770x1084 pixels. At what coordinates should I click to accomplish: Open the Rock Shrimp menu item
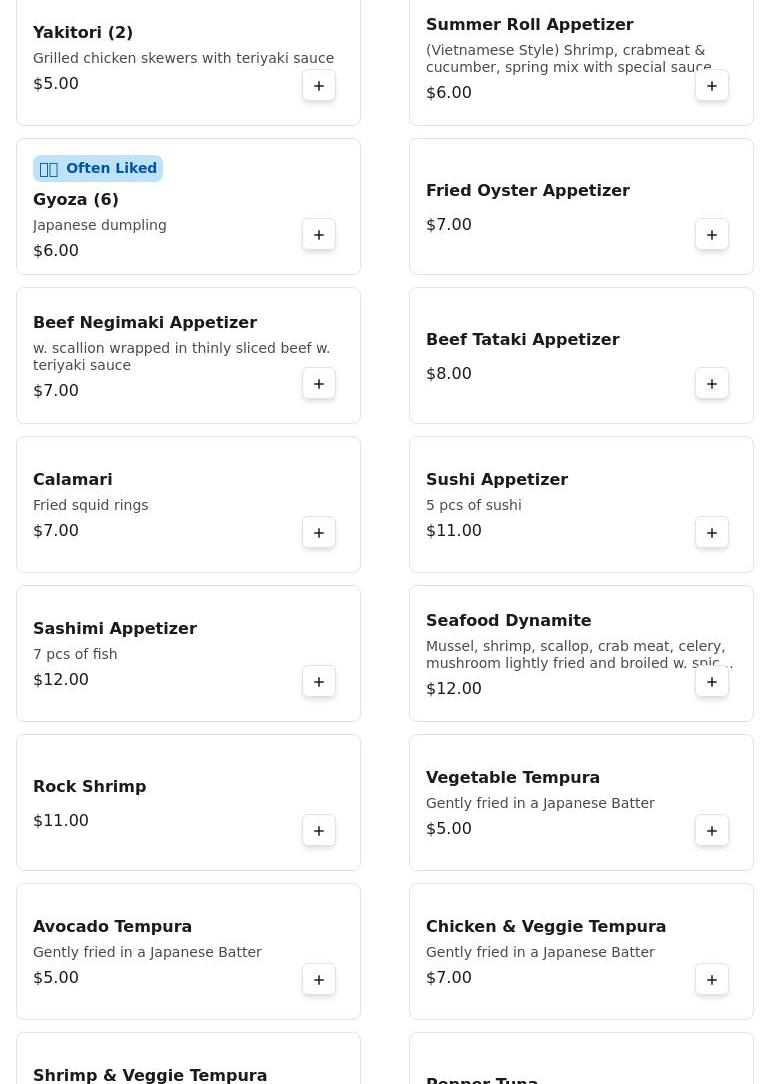pos(90,787)
